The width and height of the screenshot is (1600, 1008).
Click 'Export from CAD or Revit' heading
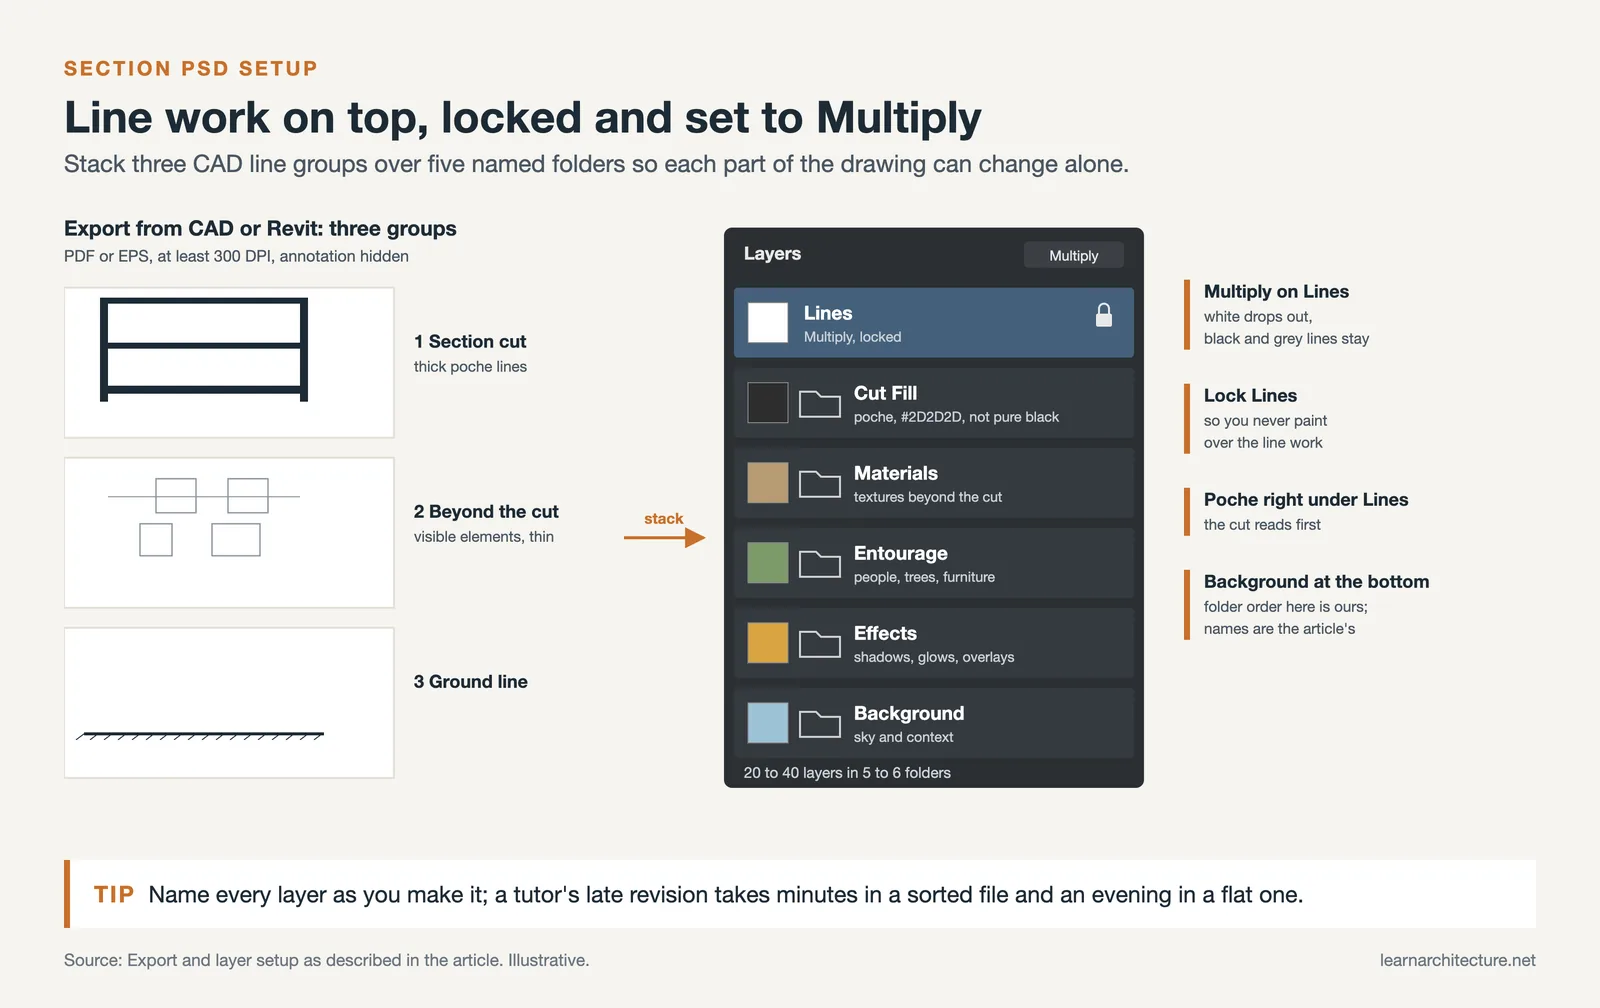pos(260,228)
